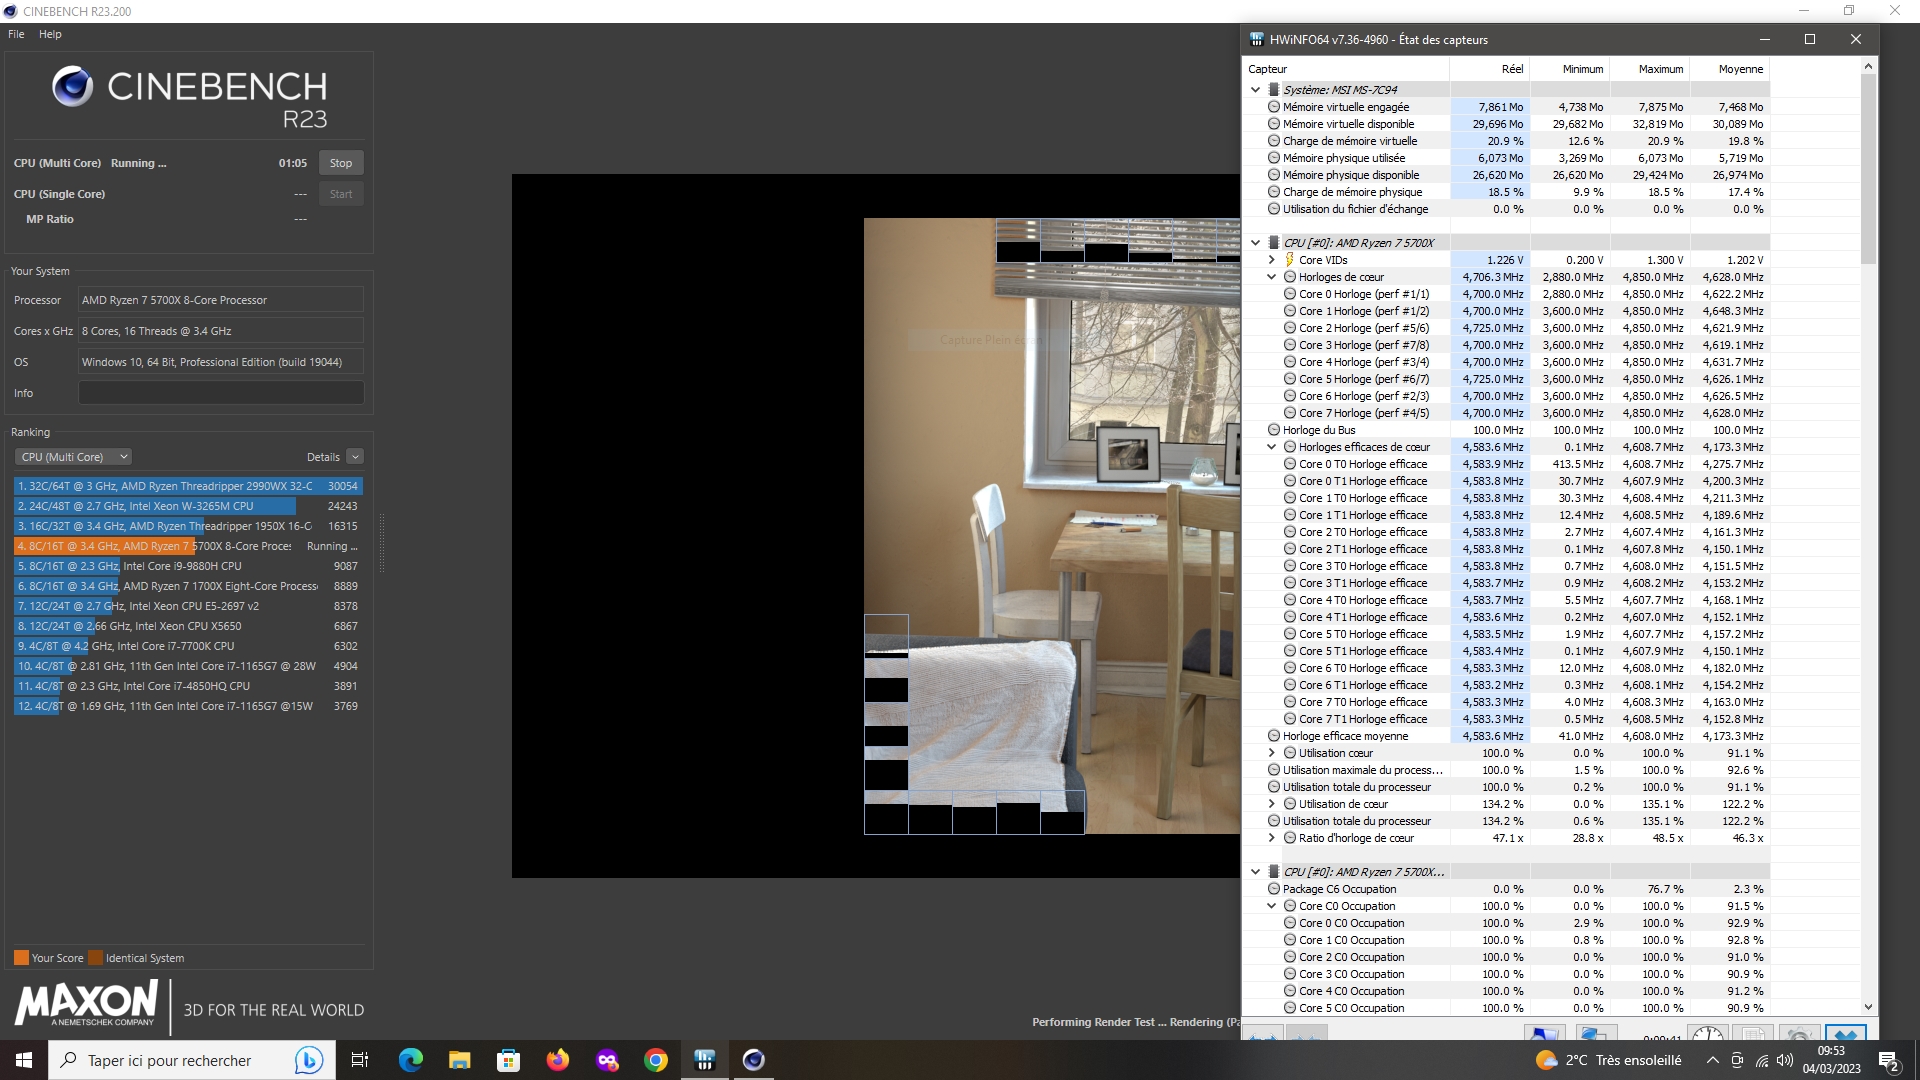This screenshot has height=1080, width=1920.
Task: Click the Task View icon
Action: pyautogui.click(x=360, y=1060)
